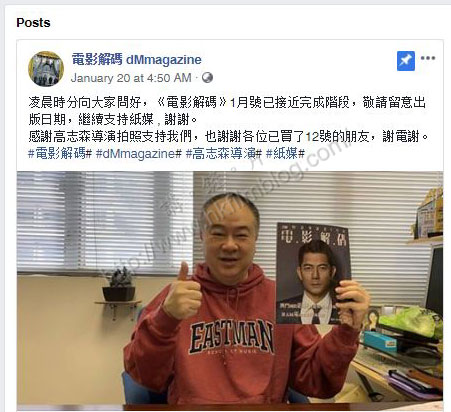Viewport: 451px width, 412px height.
Task: Click the window blinds in the photo background
Action: point(105,222)
